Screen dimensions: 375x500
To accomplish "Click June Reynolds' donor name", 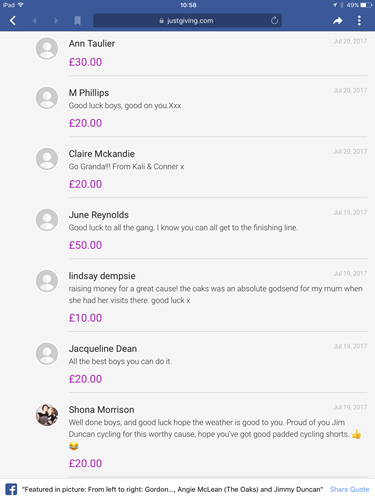I will tap(99, 215).
